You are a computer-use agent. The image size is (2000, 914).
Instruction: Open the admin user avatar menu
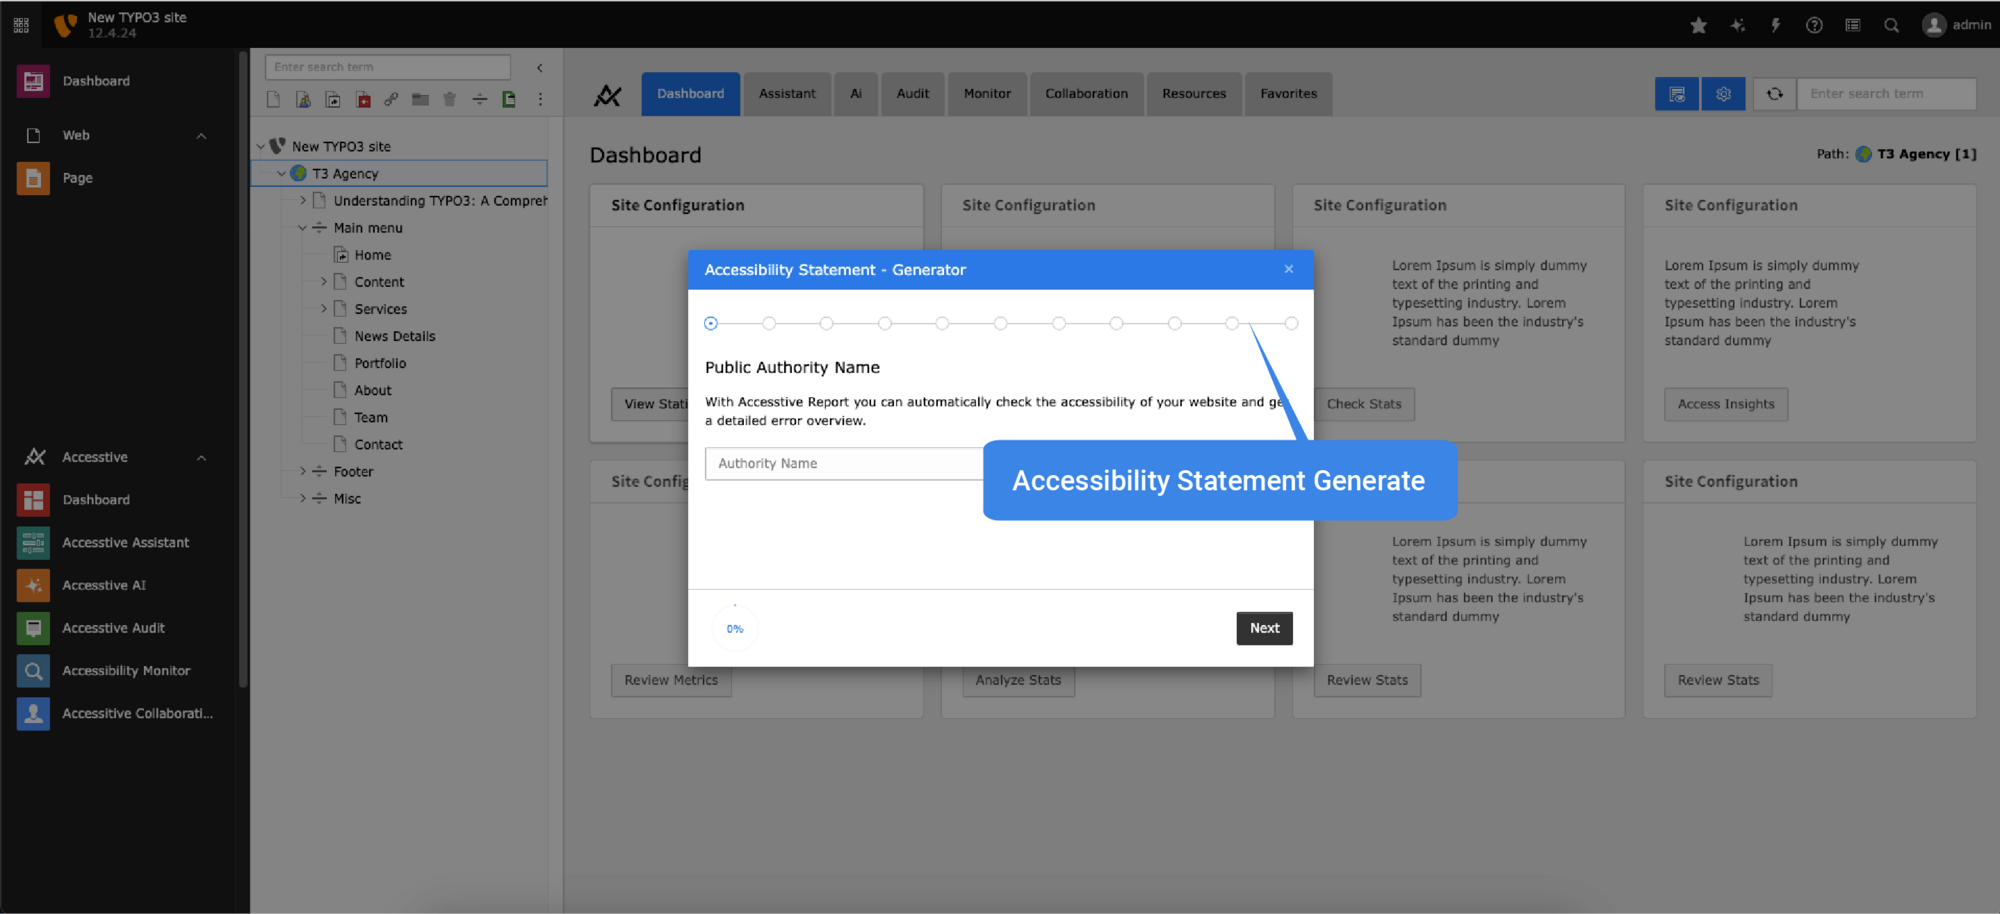1956,25
